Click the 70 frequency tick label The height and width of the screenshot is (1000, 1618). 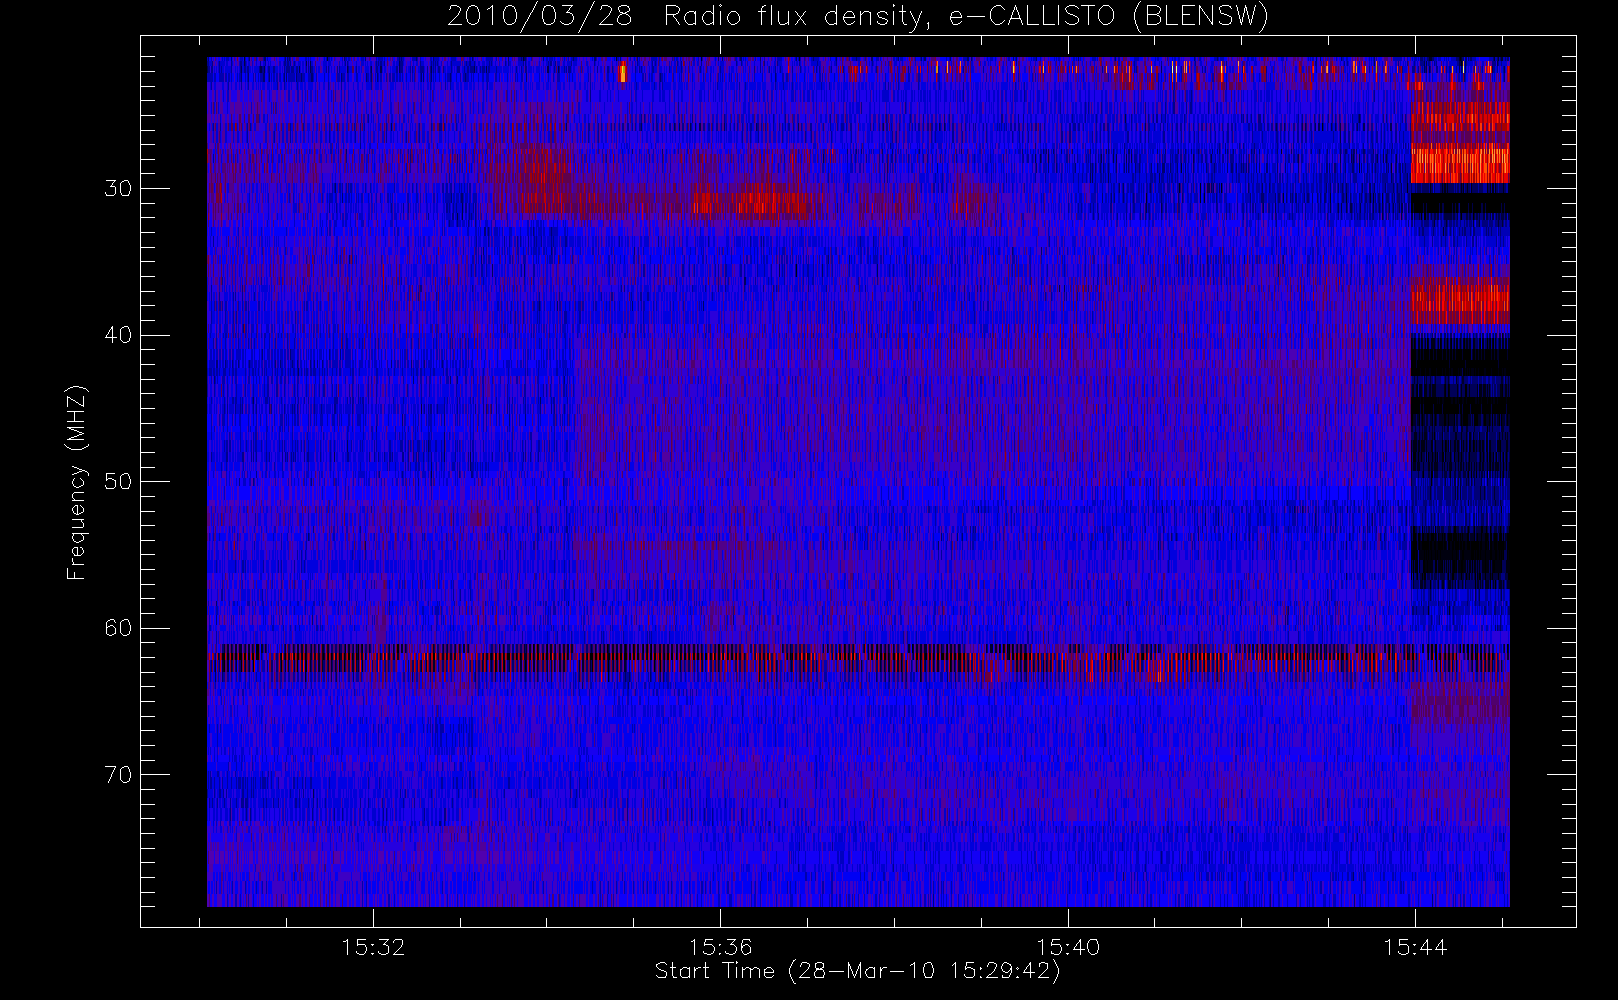coord(118,775)
